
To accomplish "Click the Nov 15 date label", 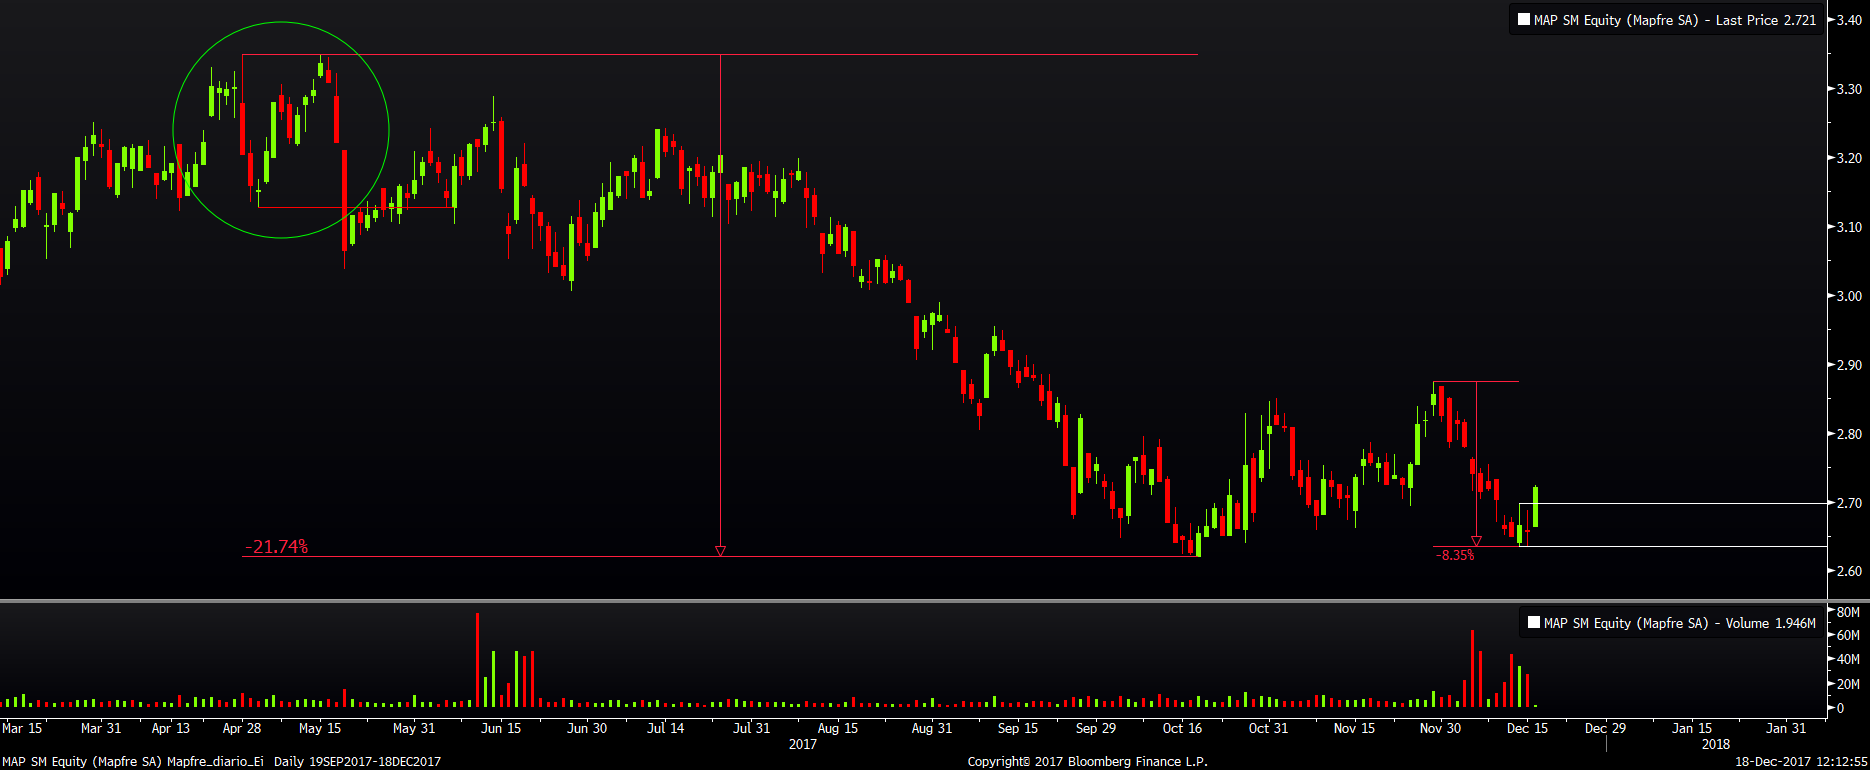I will point(1354,728).
